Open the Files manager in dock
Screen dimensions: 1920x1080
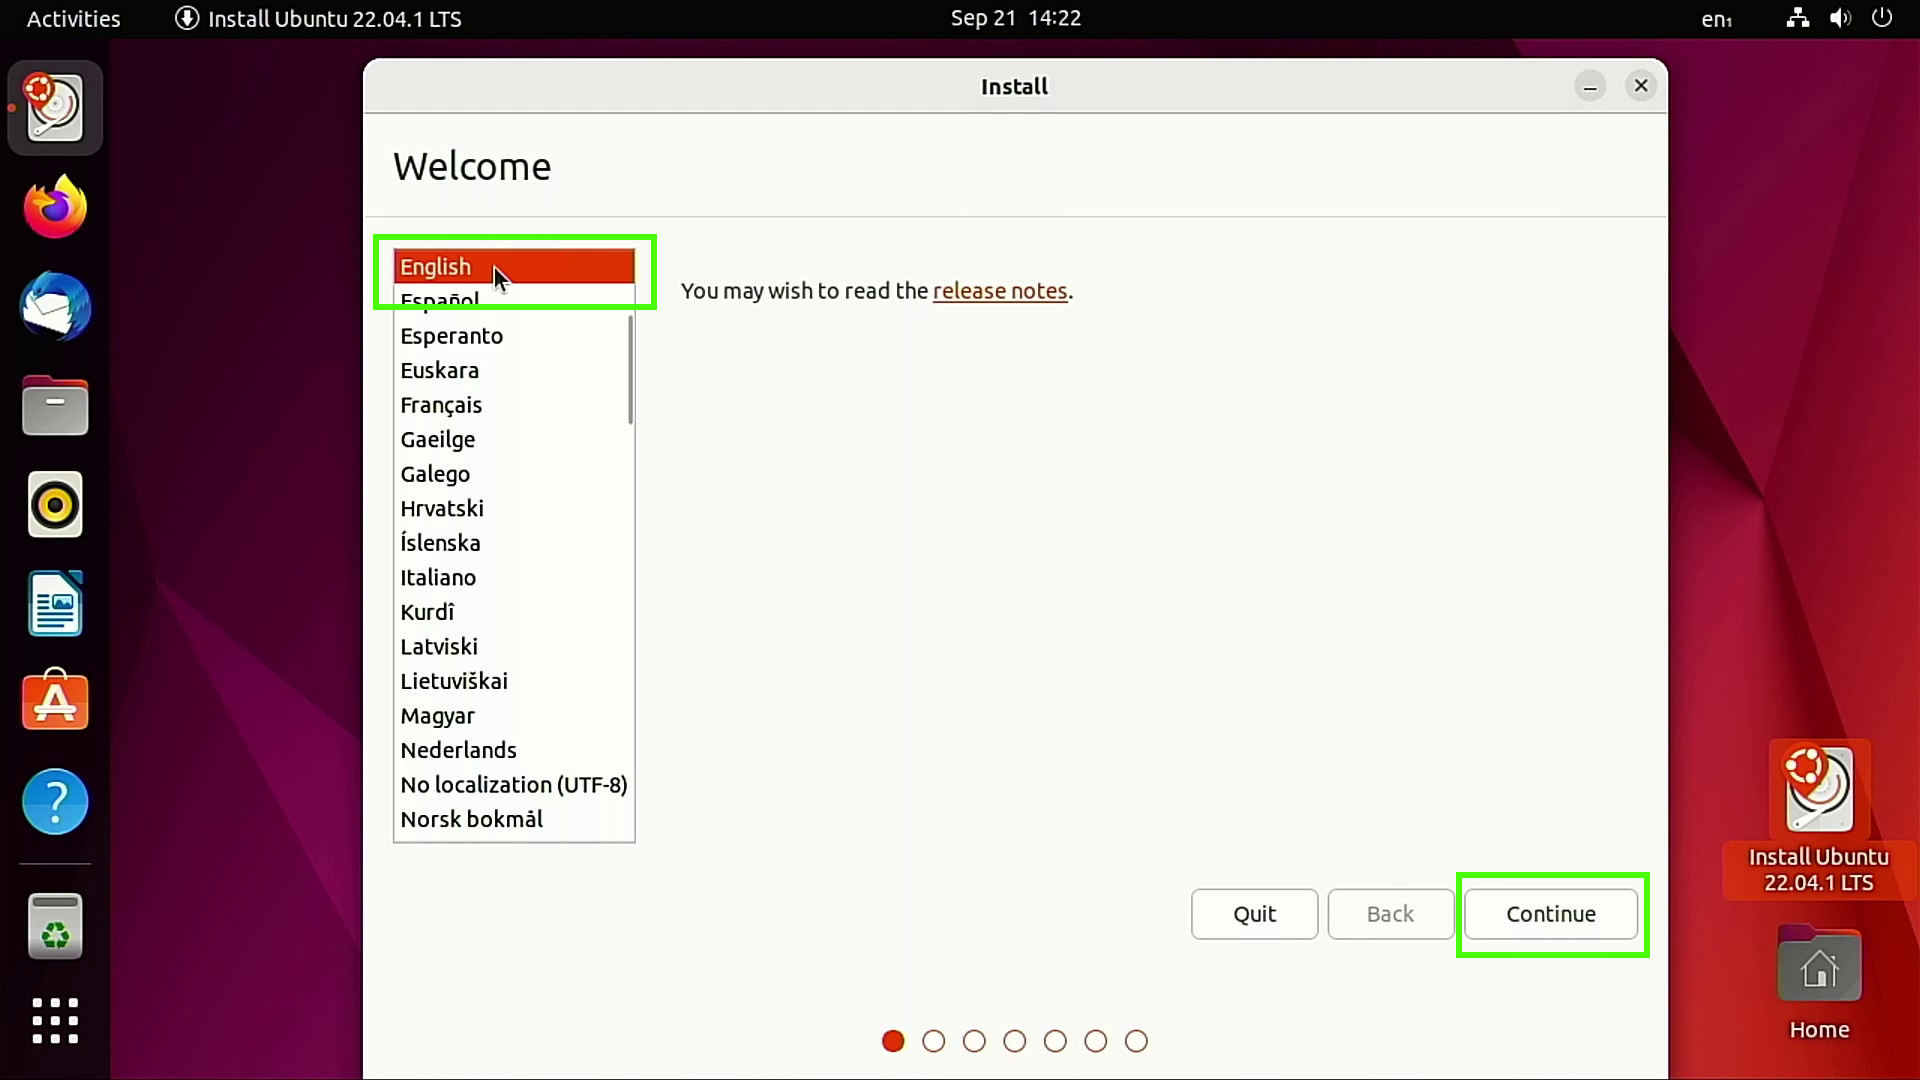pyautogui.click(x=55, y=405)
